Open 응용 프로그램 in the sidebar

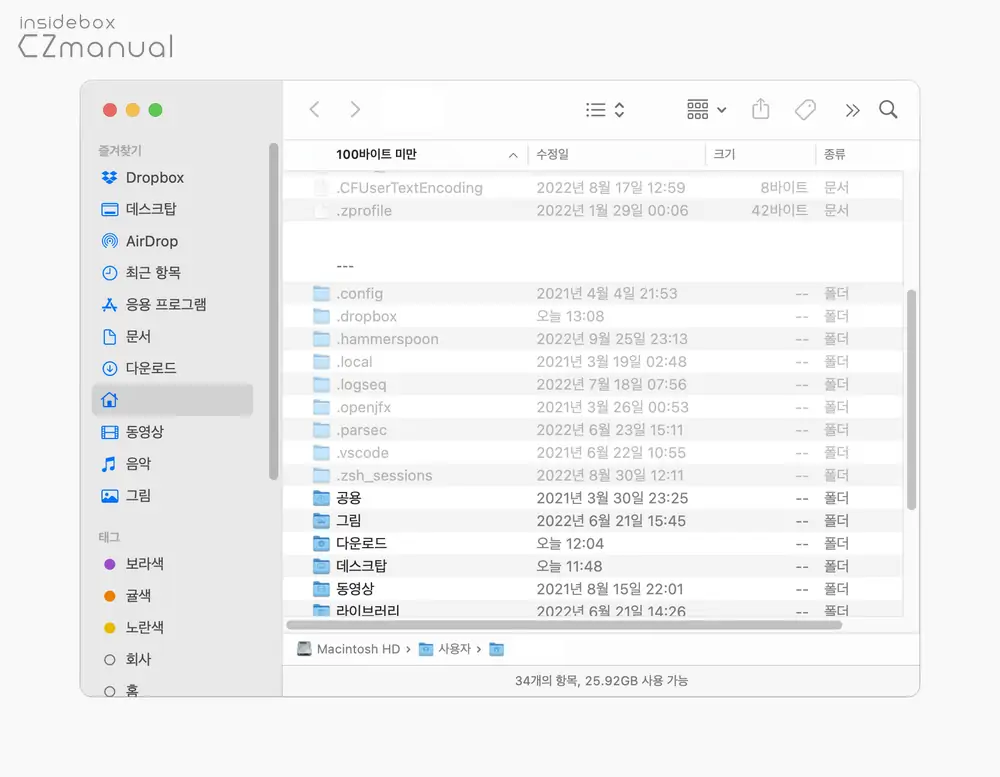pos(165,305)
